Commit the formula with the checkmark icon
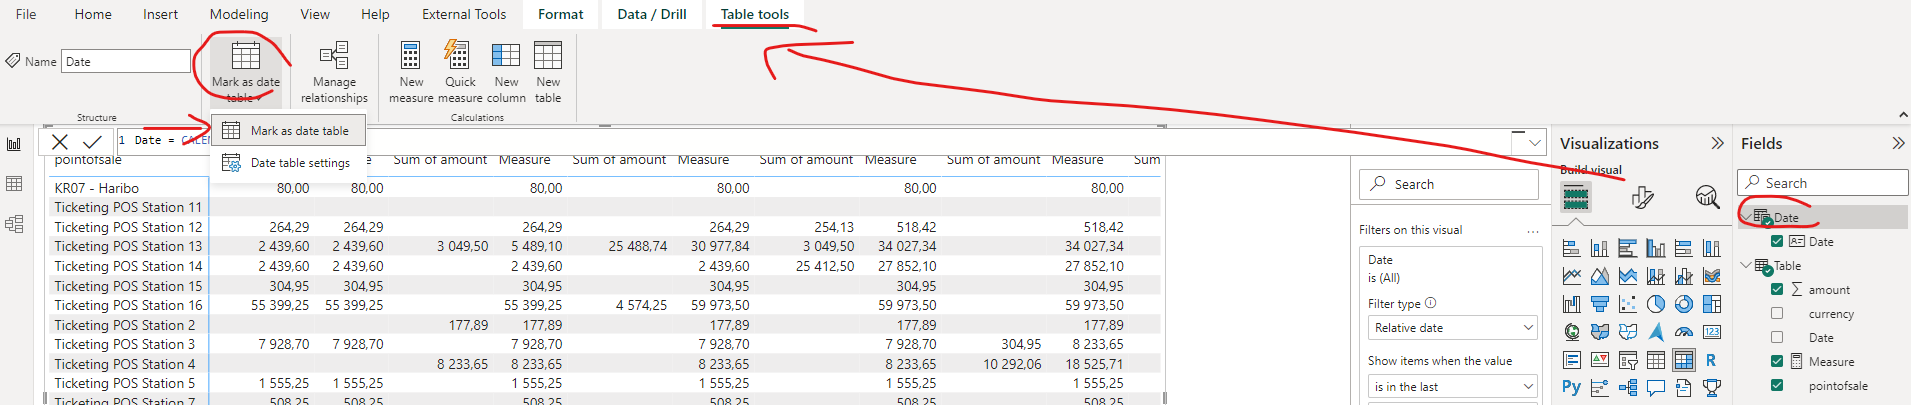 pos(93,142)
